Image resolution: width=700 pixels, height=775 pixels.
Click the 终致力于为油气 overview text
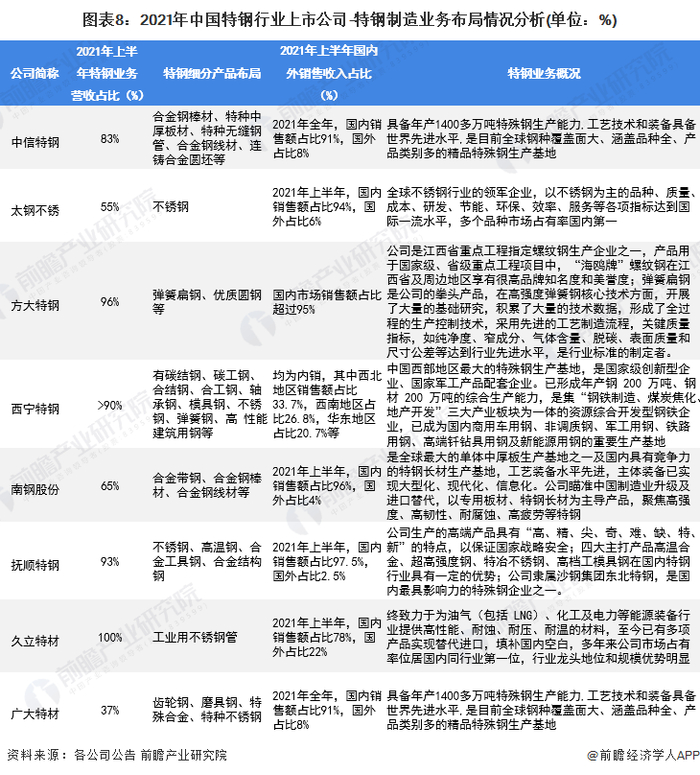tap(538, 637)
